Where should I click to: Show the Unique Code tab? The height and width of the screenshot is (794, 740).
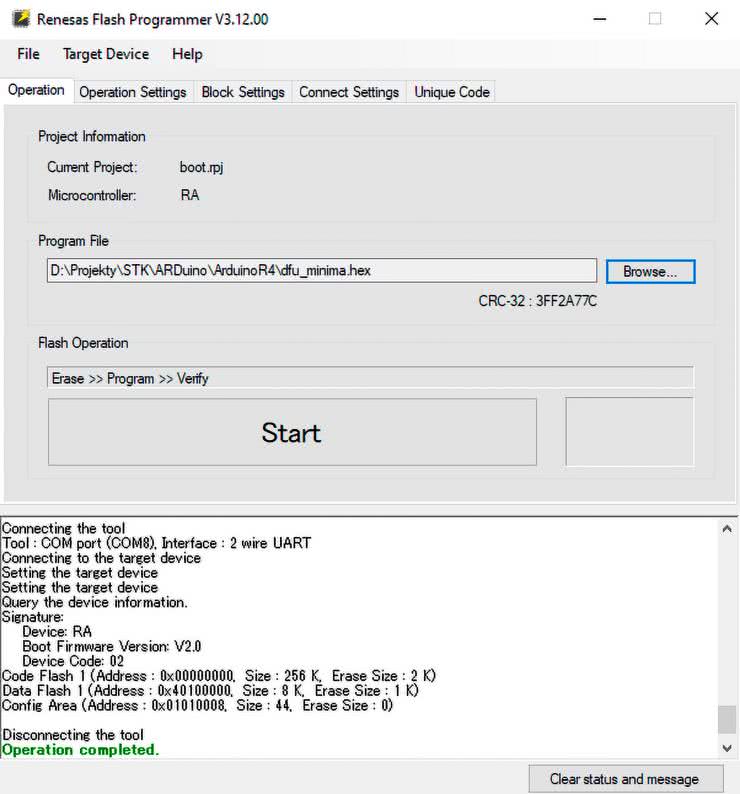pyautogui.click(x=452, y=92)
